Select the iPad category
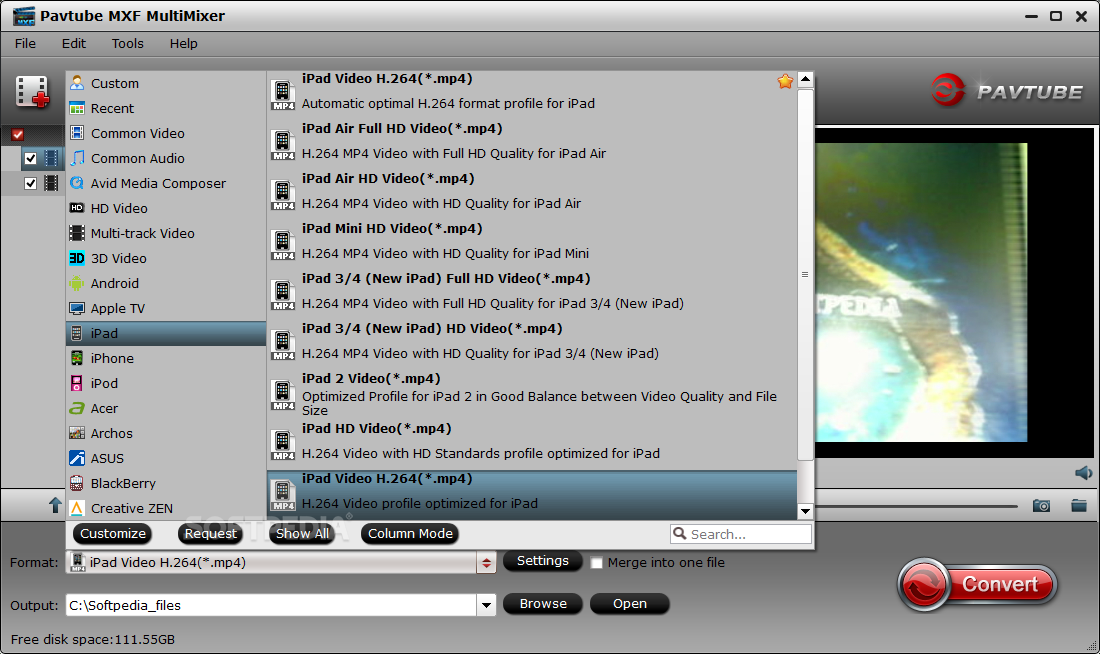Screen dimensions: 1100x654 point(166,333)
